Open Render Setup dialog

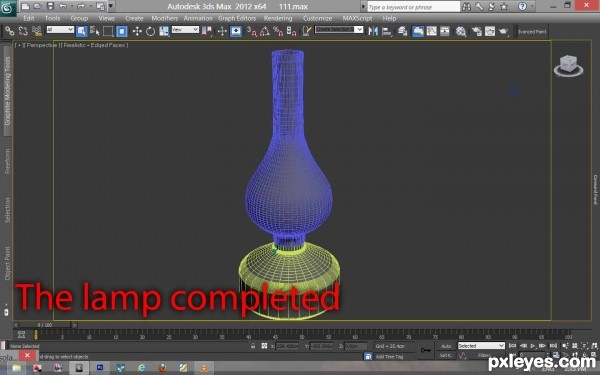point(476,31)
